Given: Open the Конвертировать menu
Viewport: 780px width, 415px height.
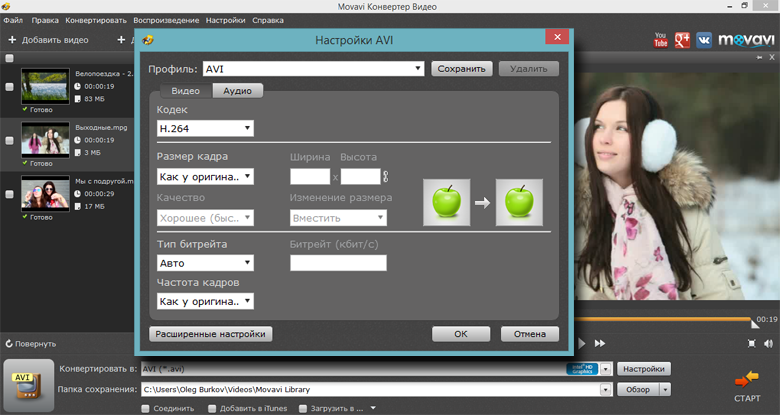Looking at the screenshot, I should point(96,20).
